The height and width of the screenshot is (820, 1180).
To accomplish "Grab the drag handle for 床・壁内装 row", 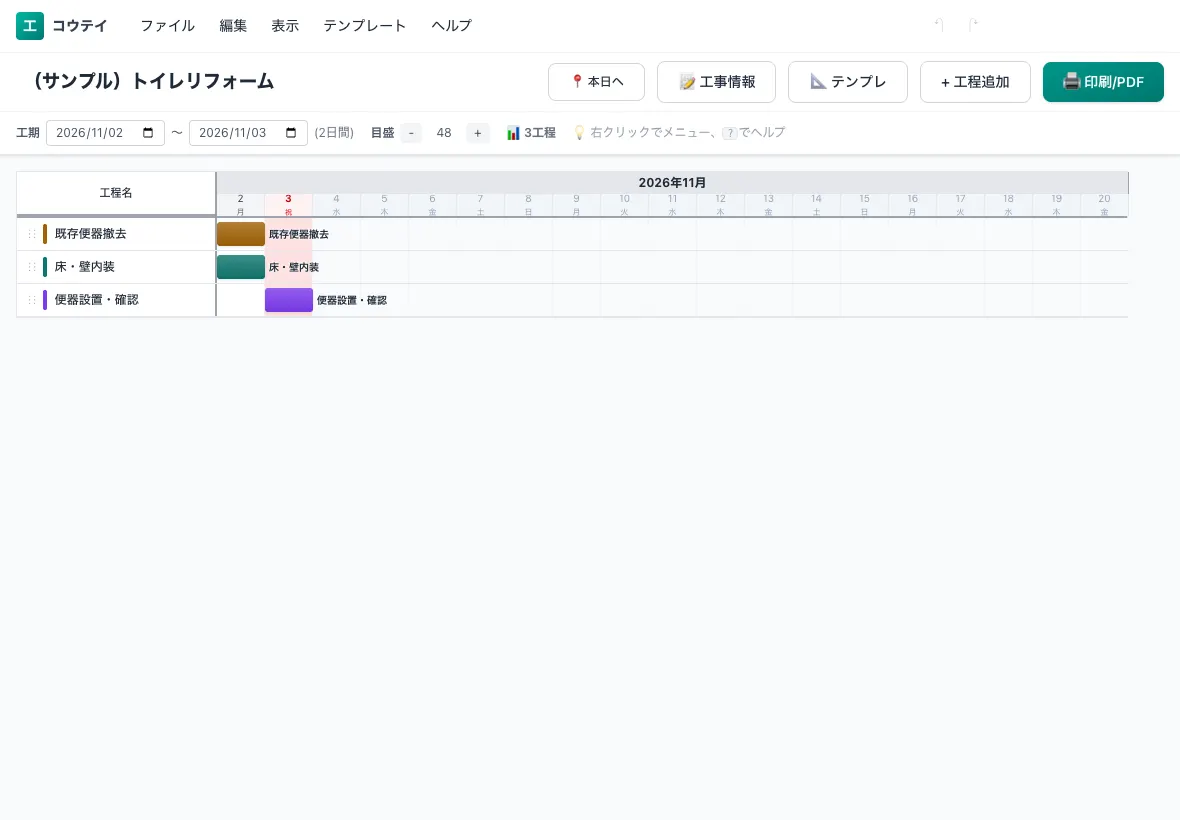I will pyautogui.click(x=32, y=267).
